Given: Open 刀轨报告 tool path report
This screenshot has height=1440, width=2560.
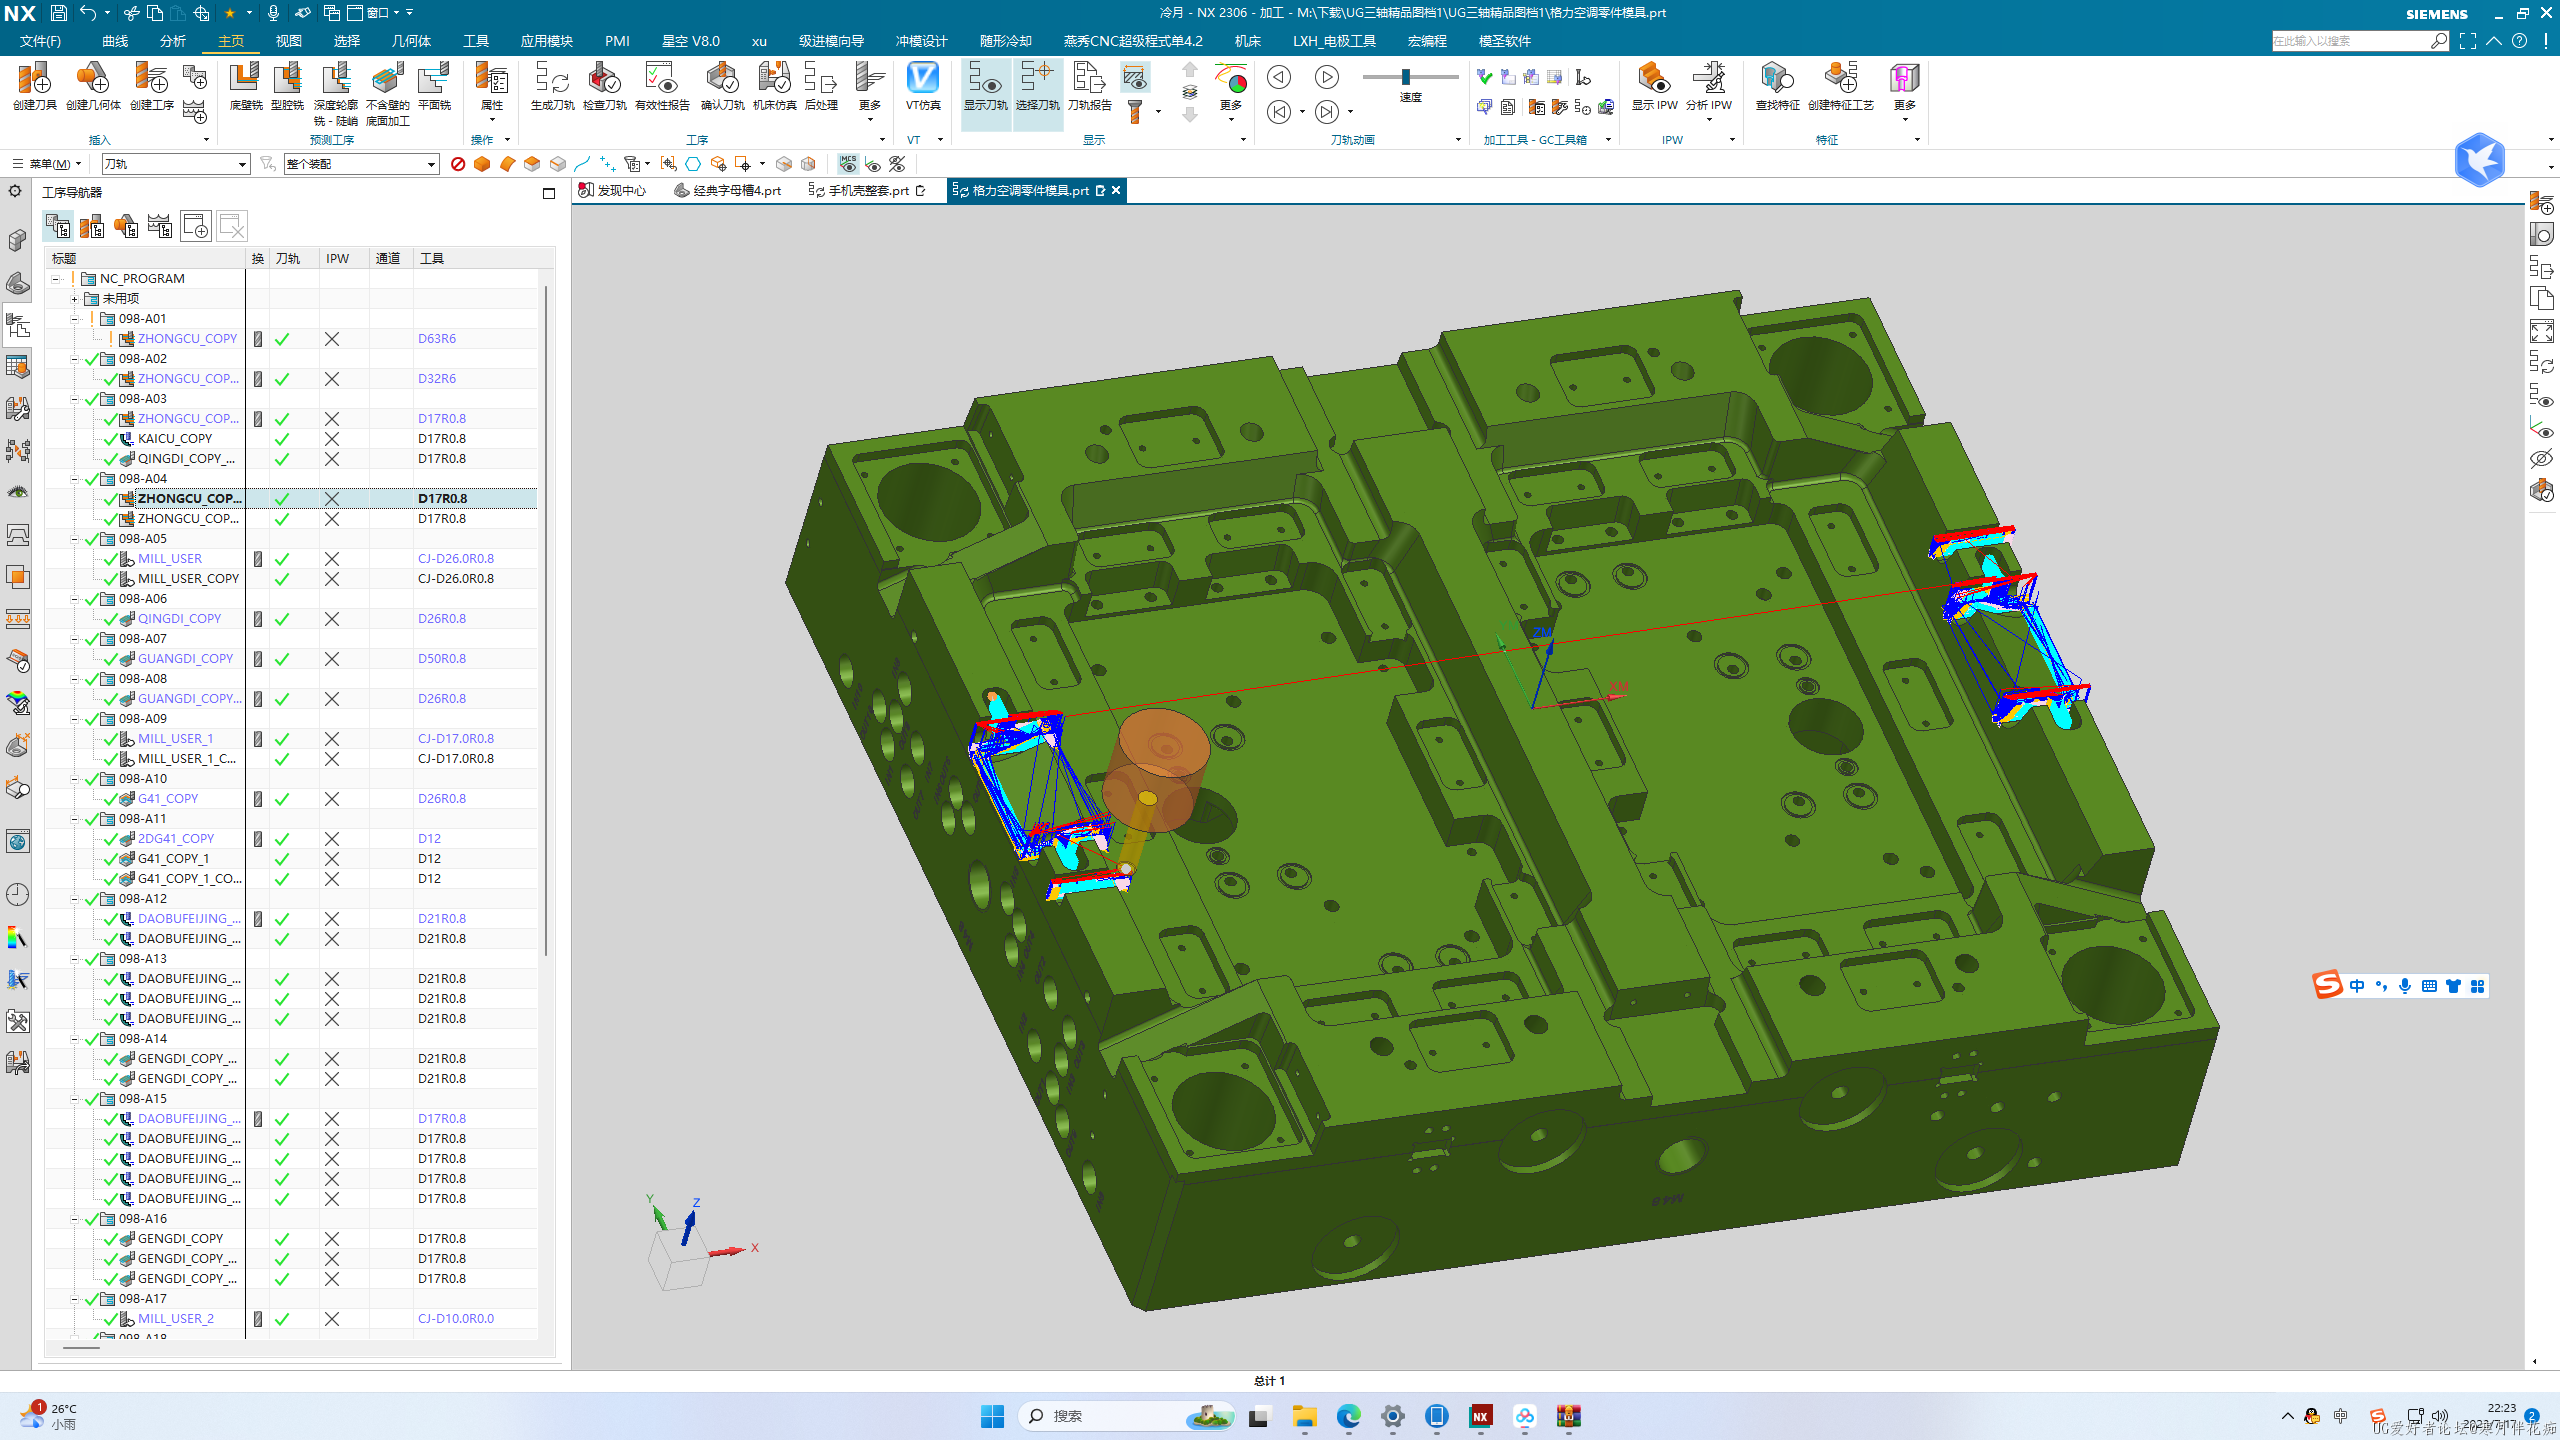Looking at the screenshot, I should (1089, 86).
